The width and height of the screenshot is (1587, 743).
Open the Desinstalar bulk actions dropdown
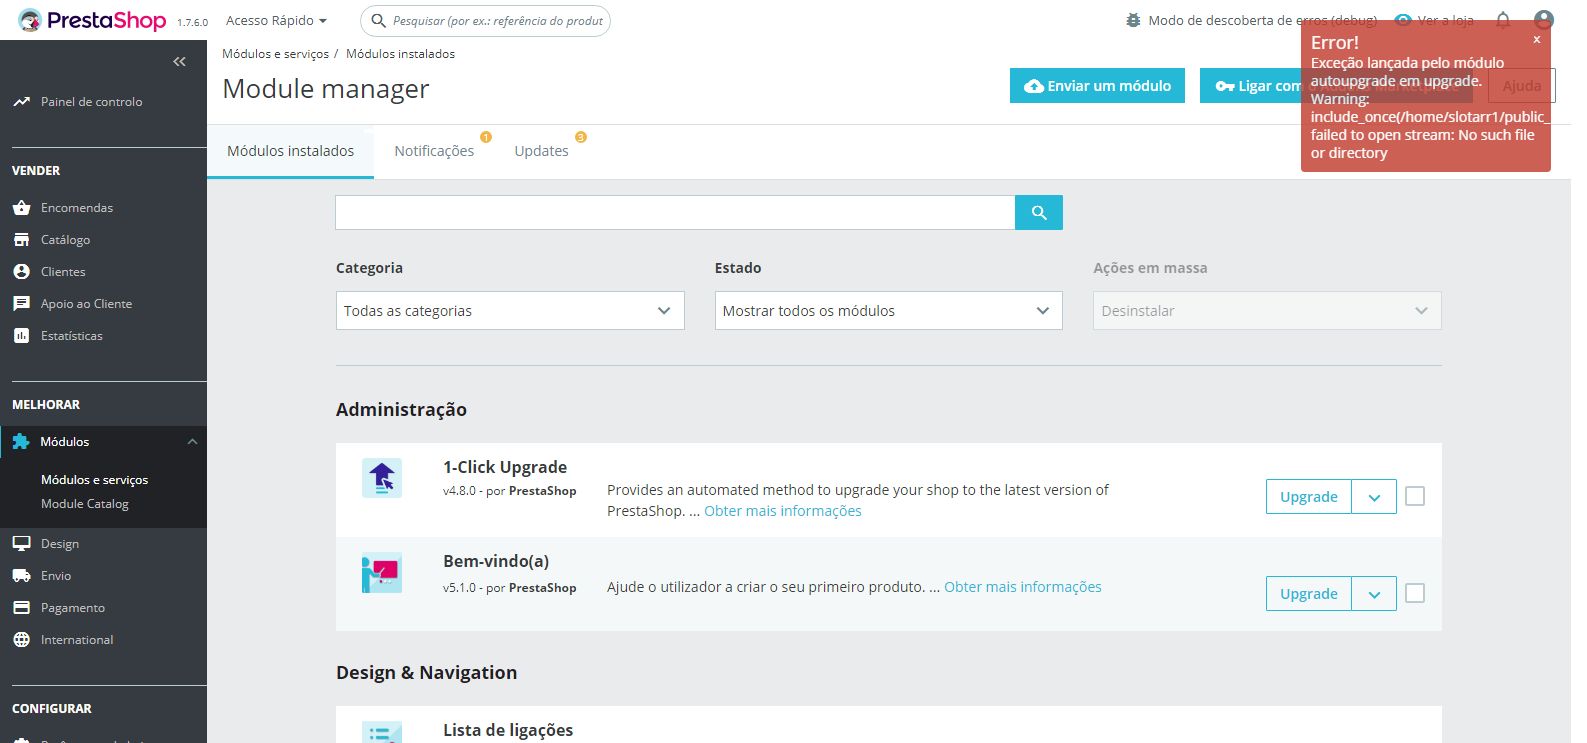click(x=1267, y=311)
